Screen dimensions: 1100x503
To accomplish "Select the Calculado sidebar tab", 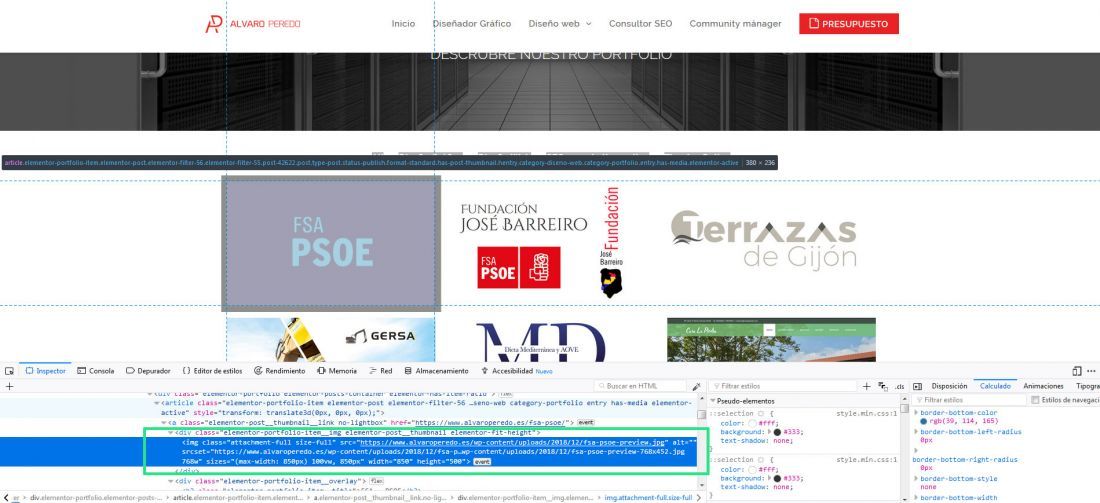I will tap(995, 387).
